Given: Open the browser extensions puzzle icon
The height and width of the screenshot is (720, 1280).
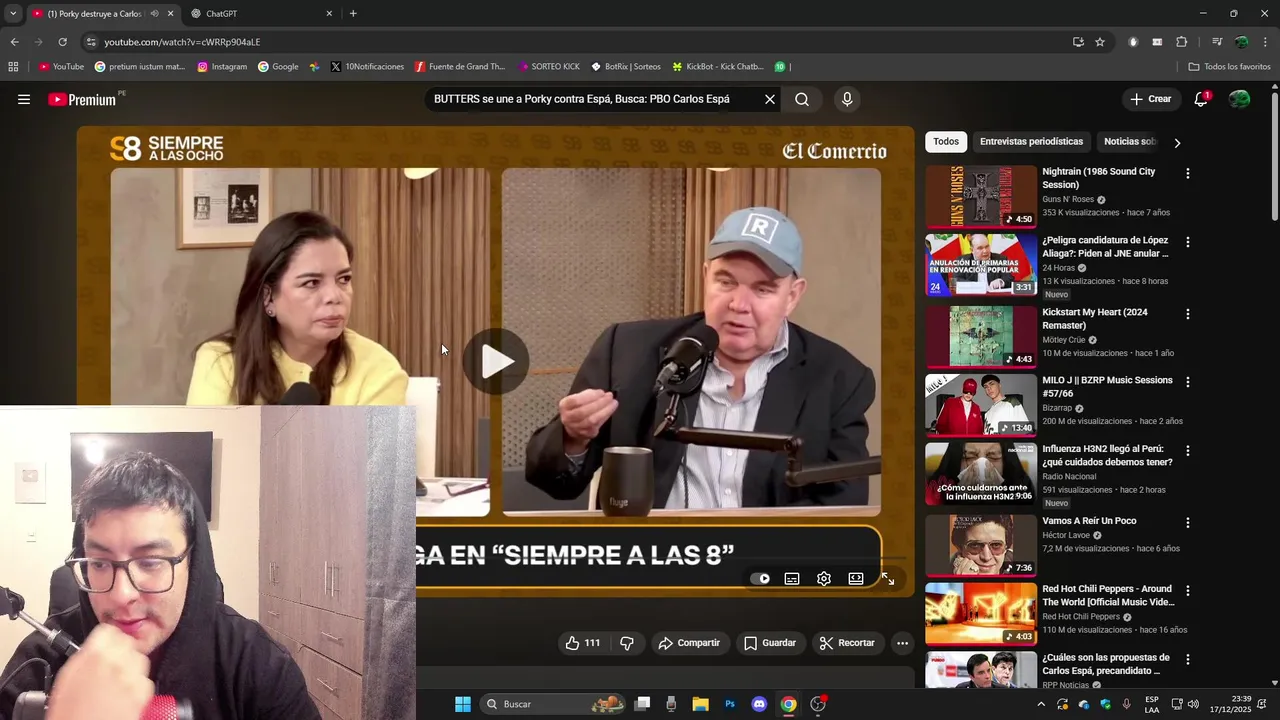Looking at the screenshot, I should pos(1182,42).
